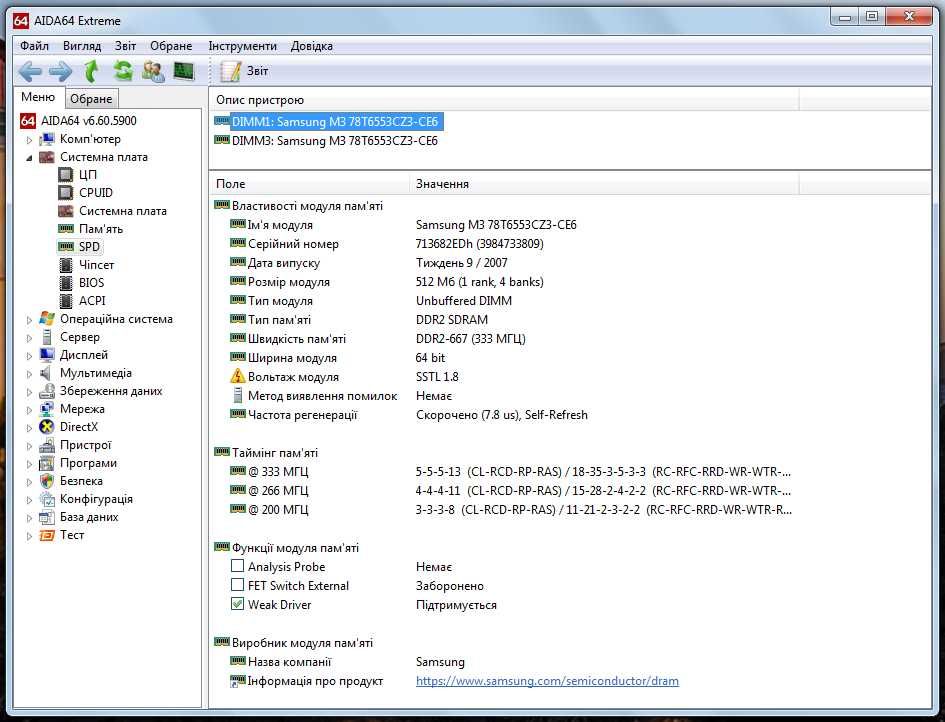Screen dimensions: 945x722
Task: Select the ACPI tree item
Action: coord(92,301)
